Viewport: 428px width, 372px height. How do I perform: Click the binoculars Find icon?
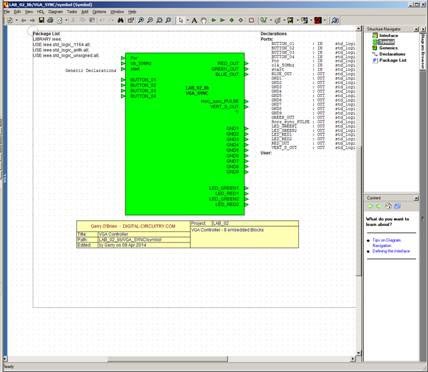click(x=120, y=20)
